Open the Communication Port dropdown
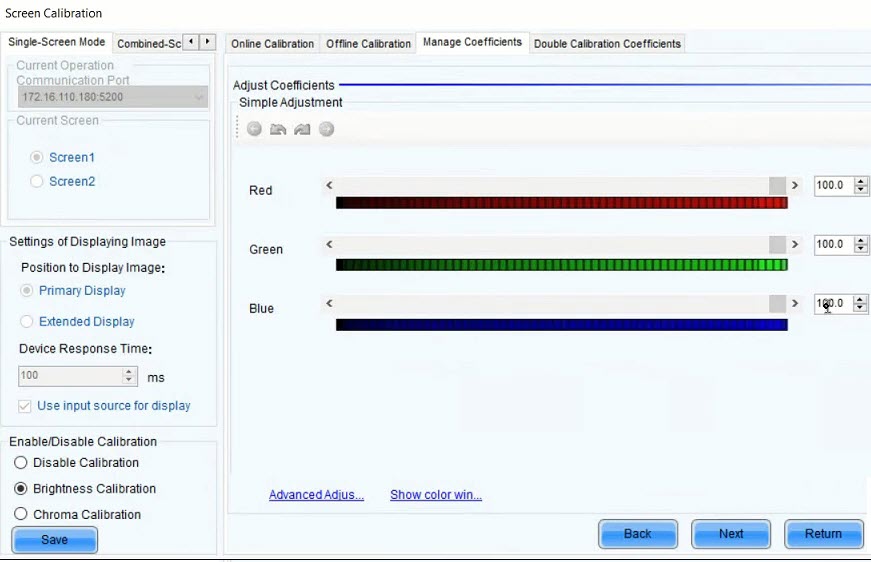Screen dimensions: 871x562 pyautogui.click(x=199, y=98)
